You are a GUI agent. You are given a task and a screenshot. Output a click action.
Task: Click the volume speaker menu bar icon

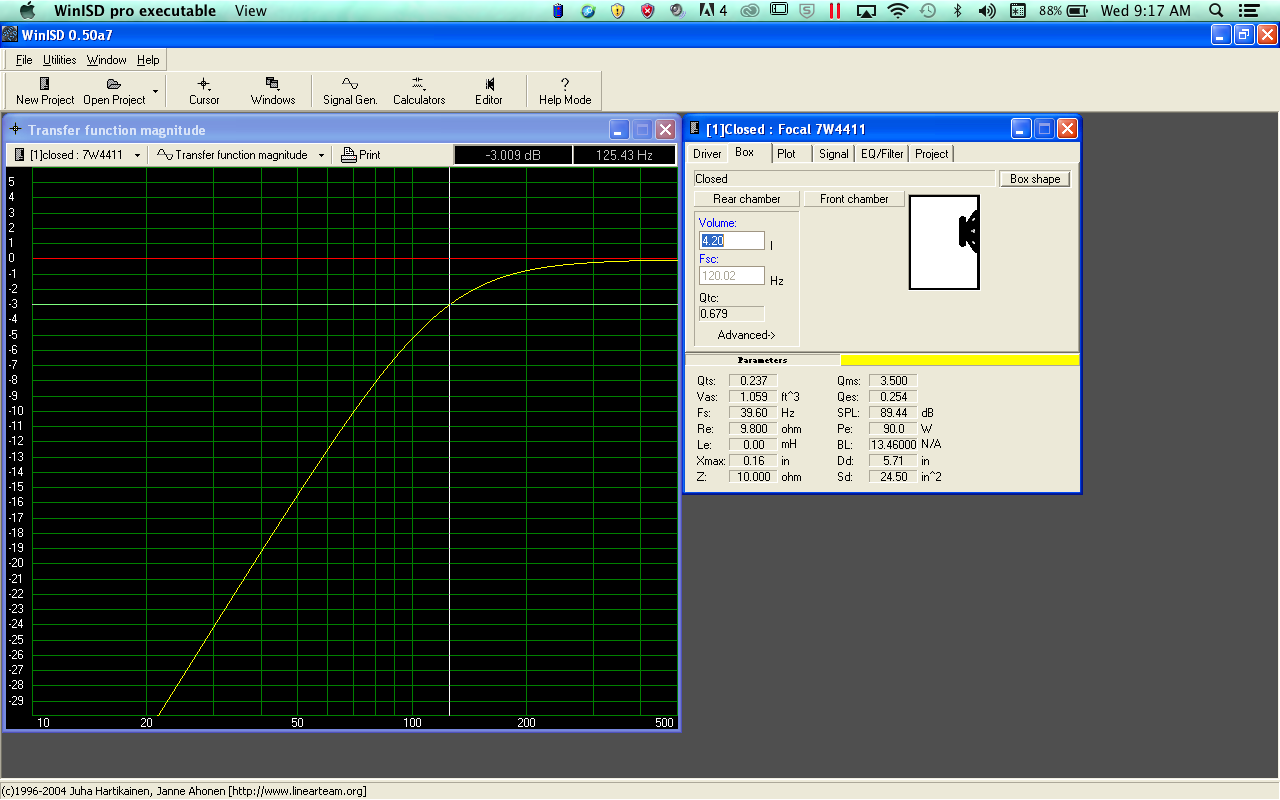point(986,11)
